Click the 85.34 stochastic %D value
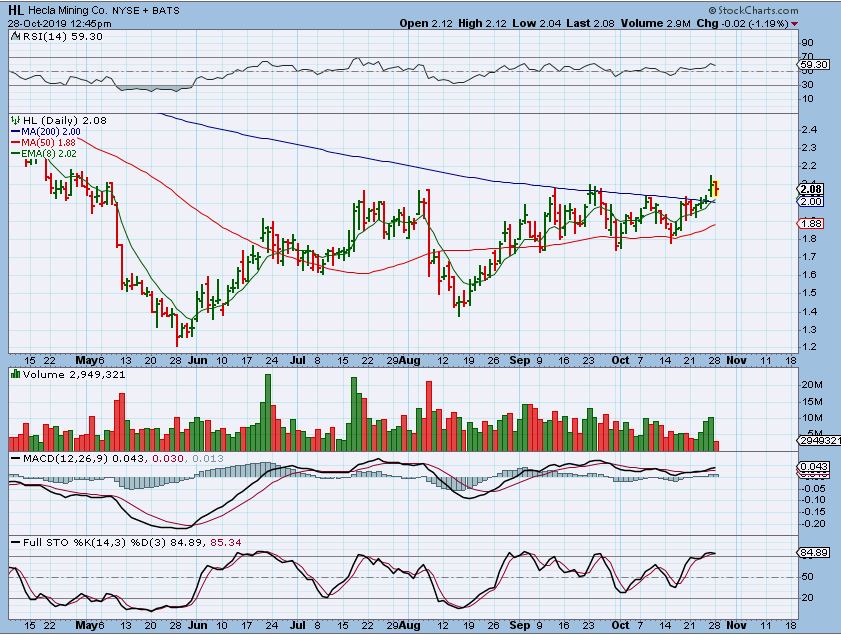 [226, 543]
